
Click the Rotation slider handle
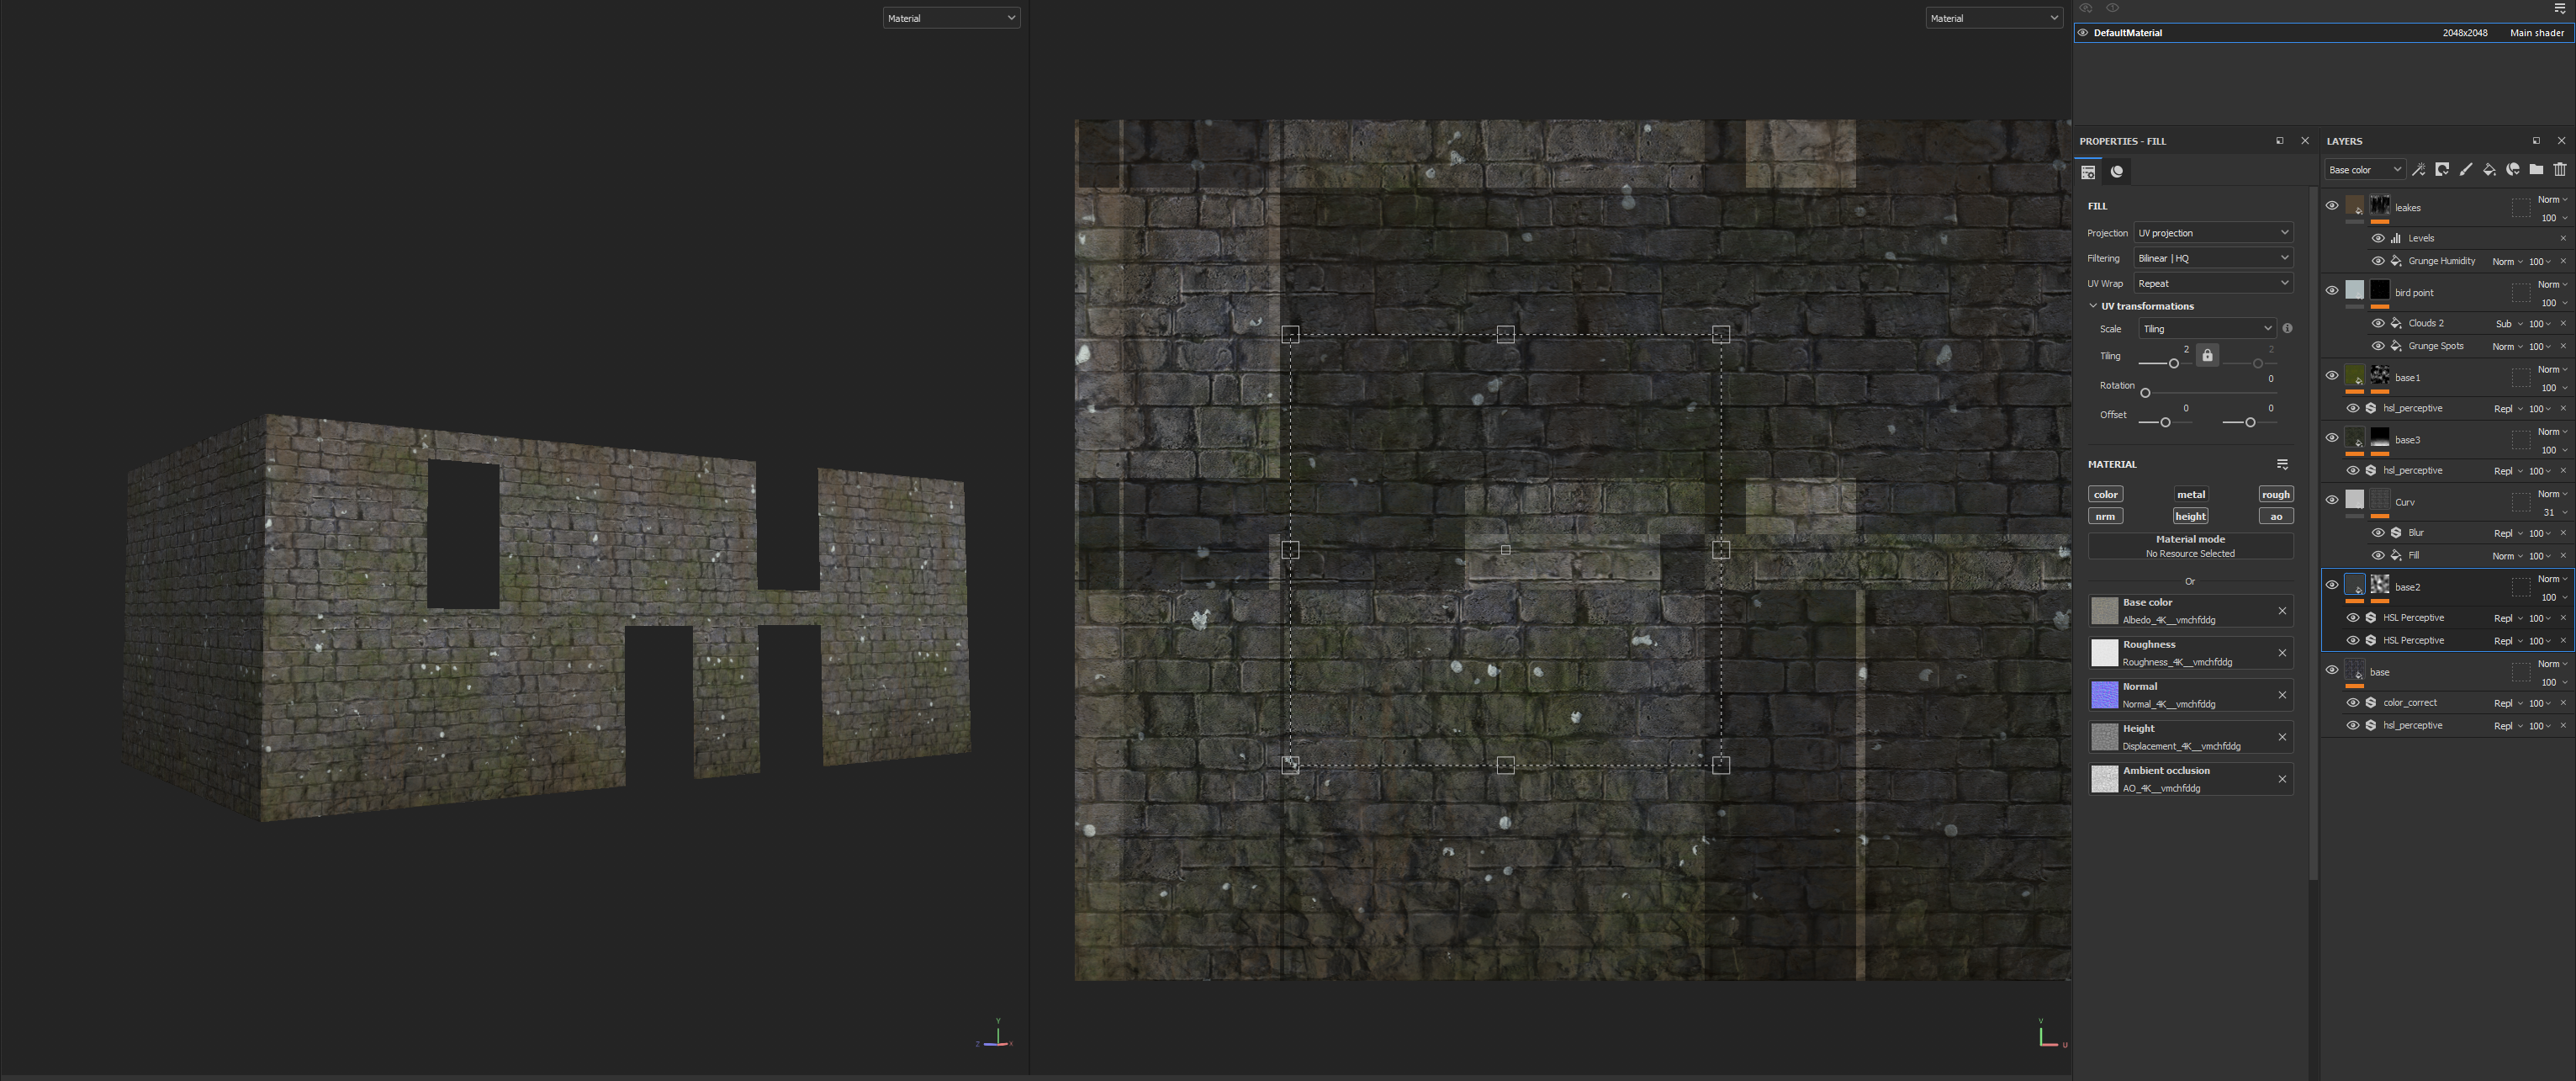(2145, 393)
